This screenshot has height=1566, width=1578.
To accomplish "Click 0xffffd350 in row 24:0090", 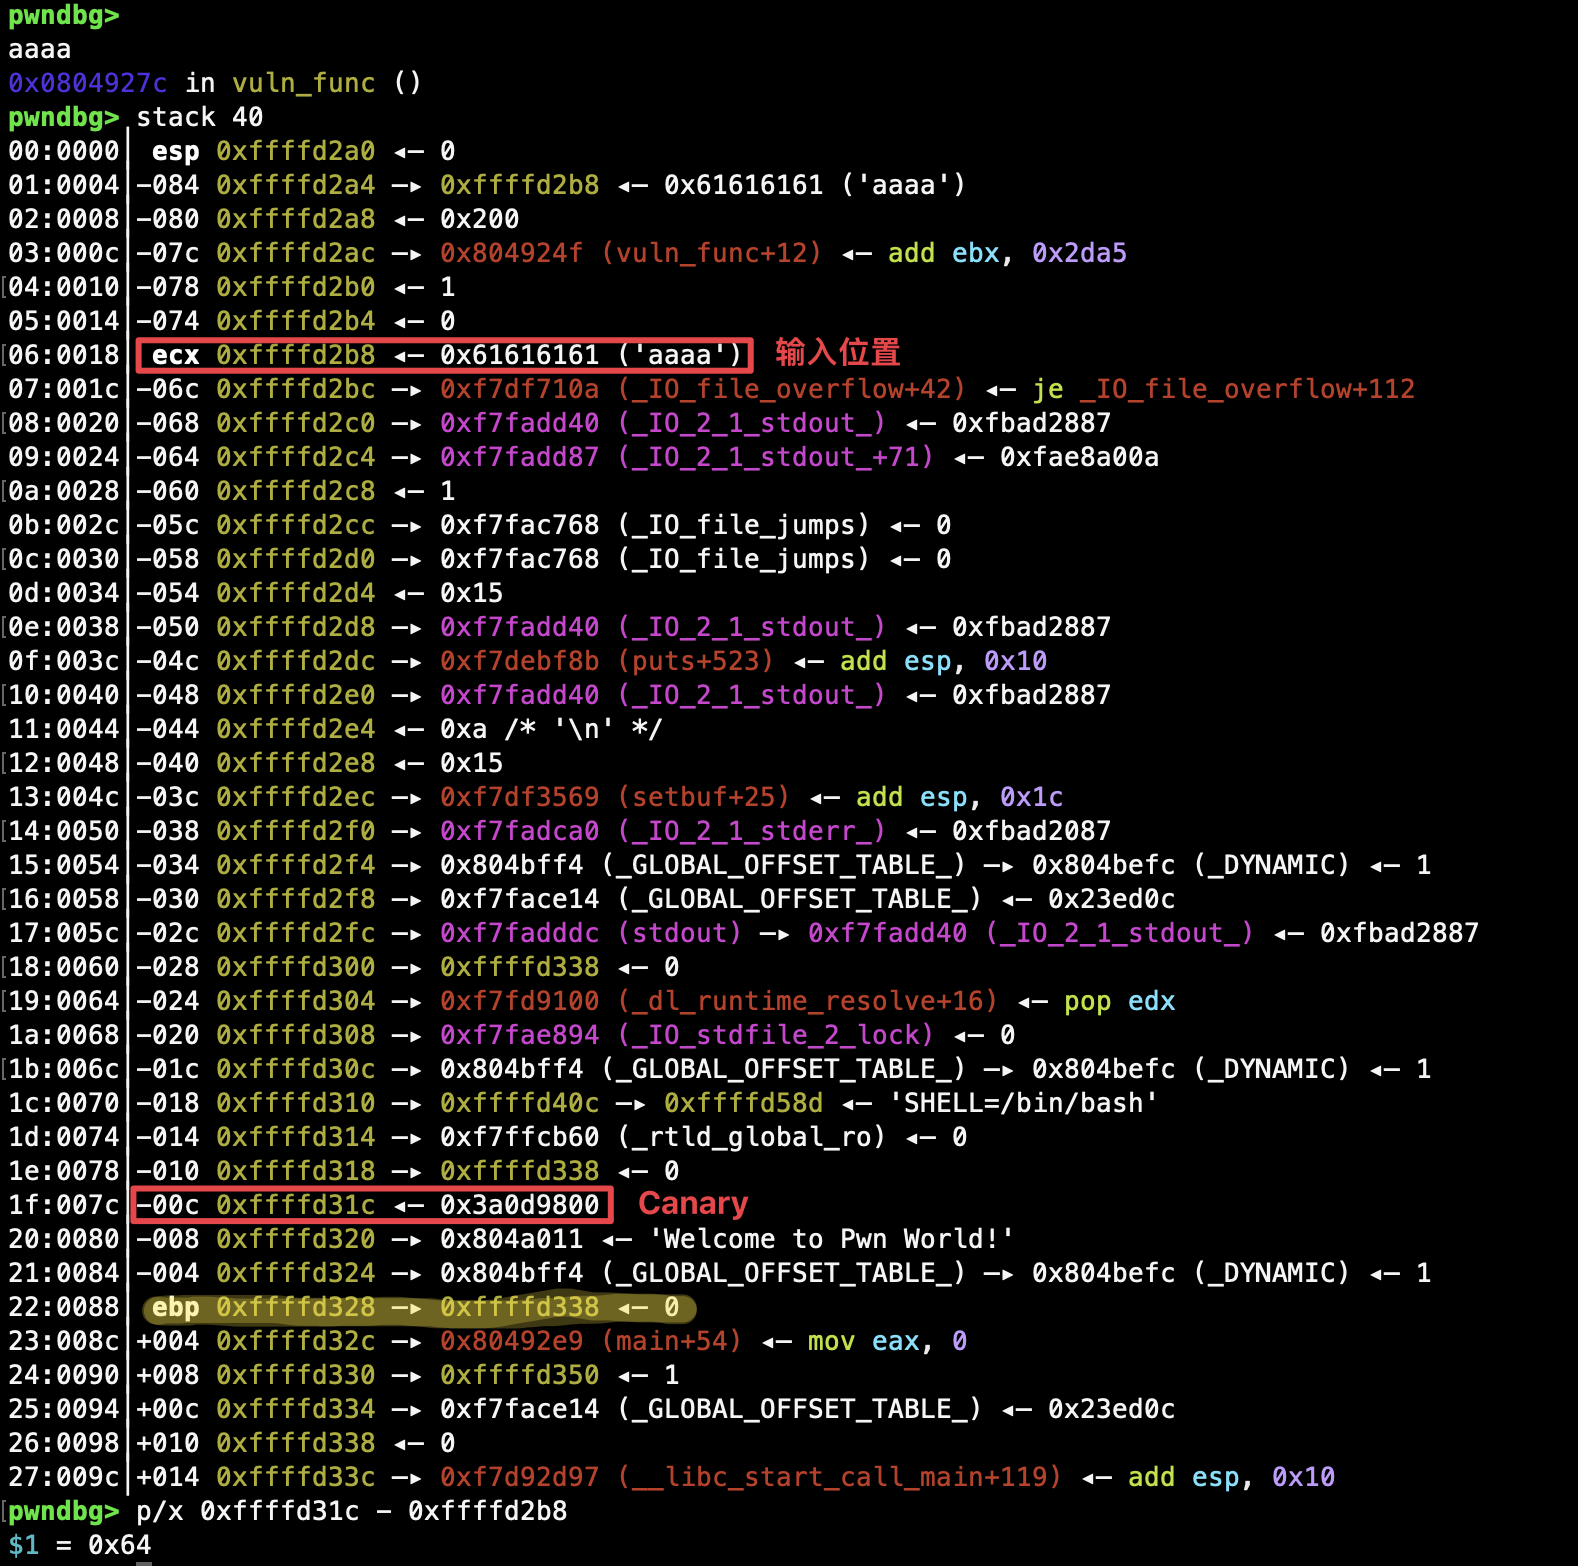I will pos(520,1375).
